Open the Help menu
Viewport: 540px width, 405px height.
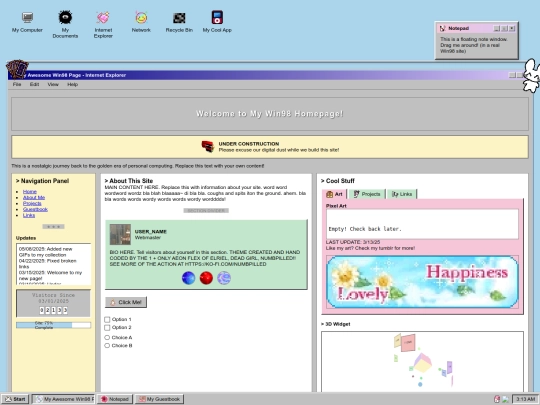(72, 84)
